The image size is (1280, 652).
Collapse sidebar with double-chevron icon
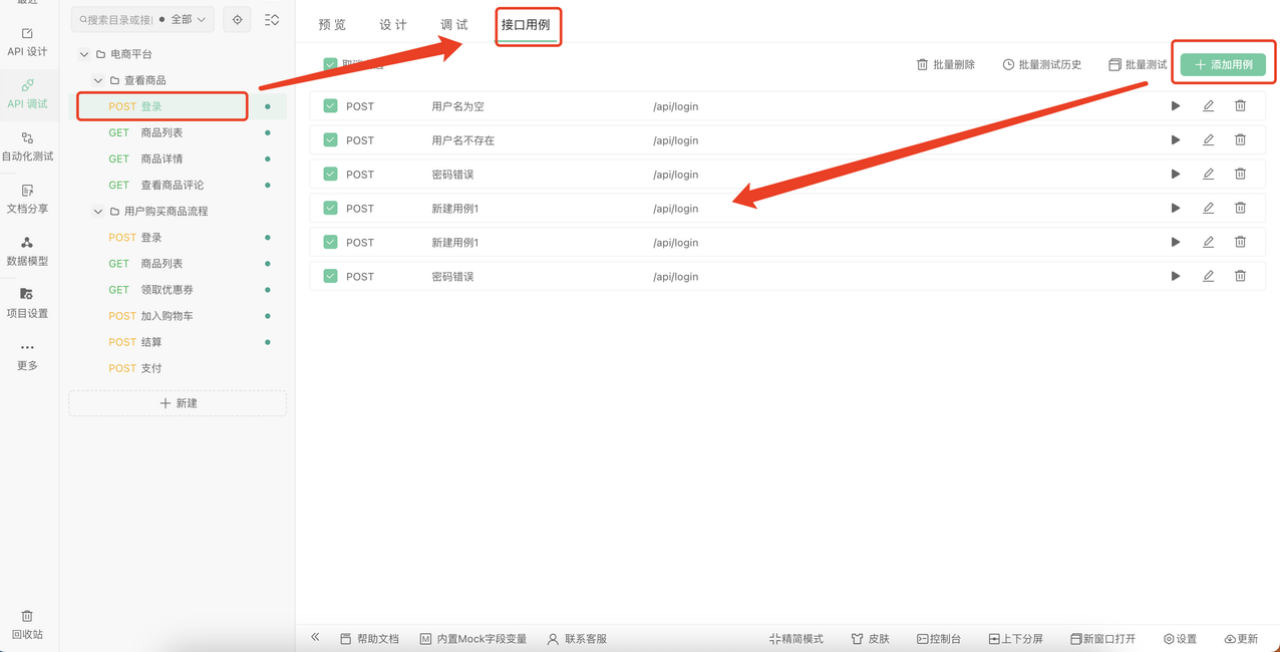point(315,637)
